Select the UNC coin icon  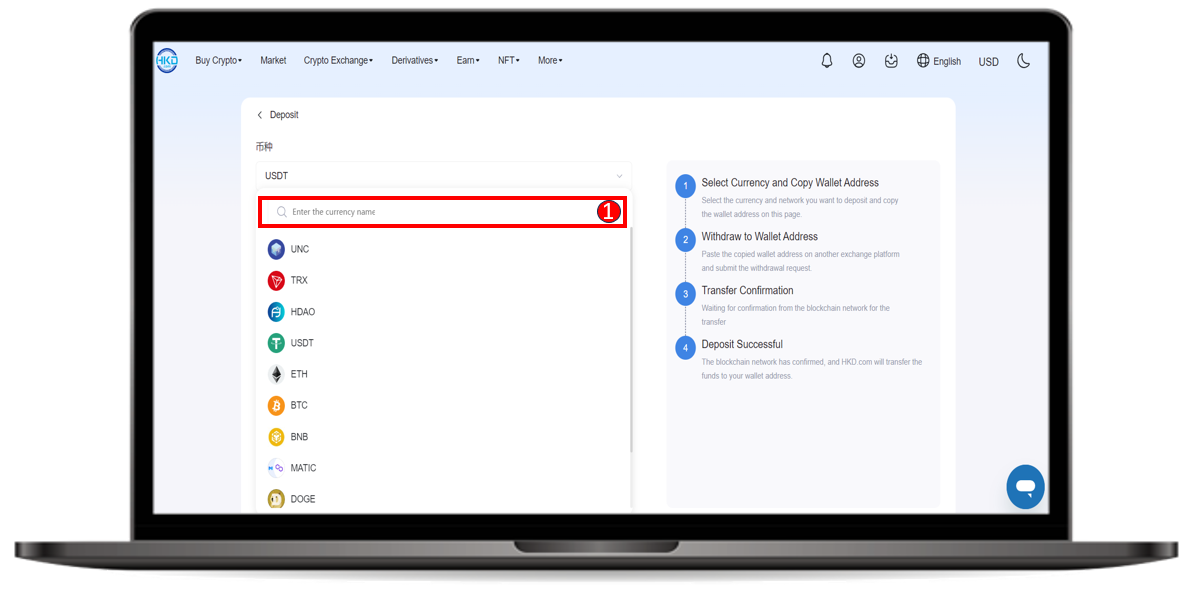[276, 249]
